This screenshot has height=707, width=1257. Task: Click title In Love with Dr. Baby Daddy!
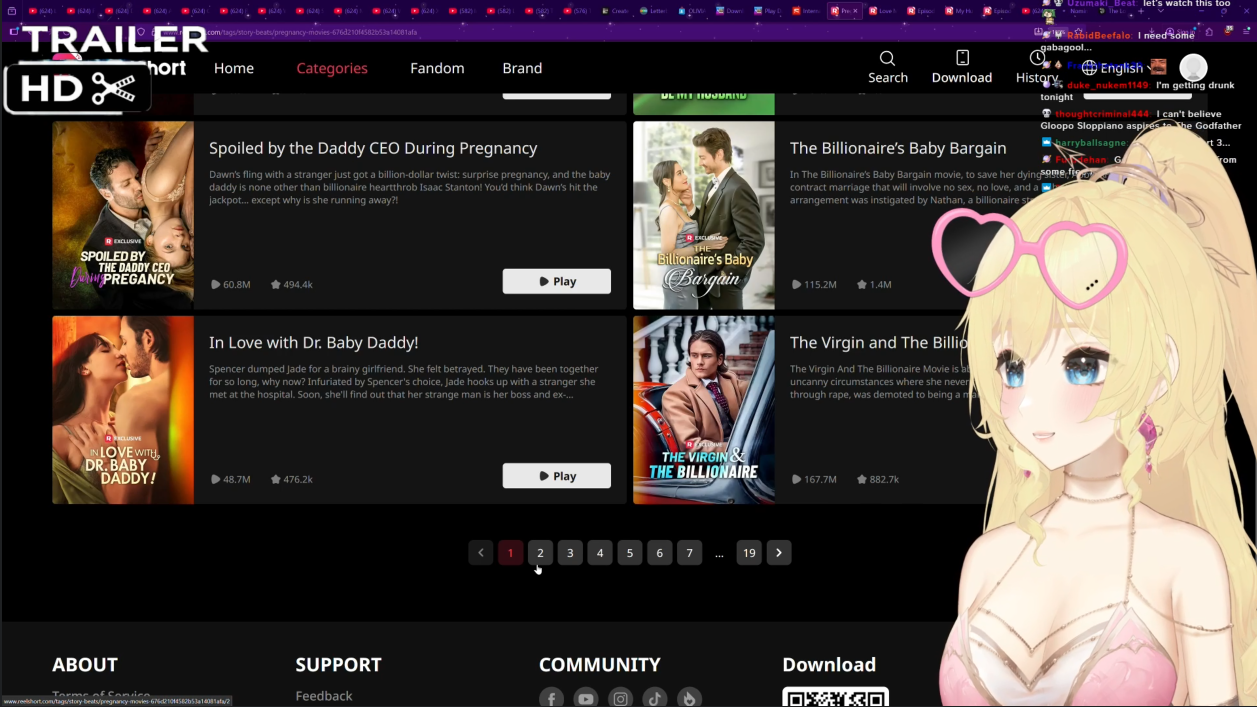[x=313, y=342]
